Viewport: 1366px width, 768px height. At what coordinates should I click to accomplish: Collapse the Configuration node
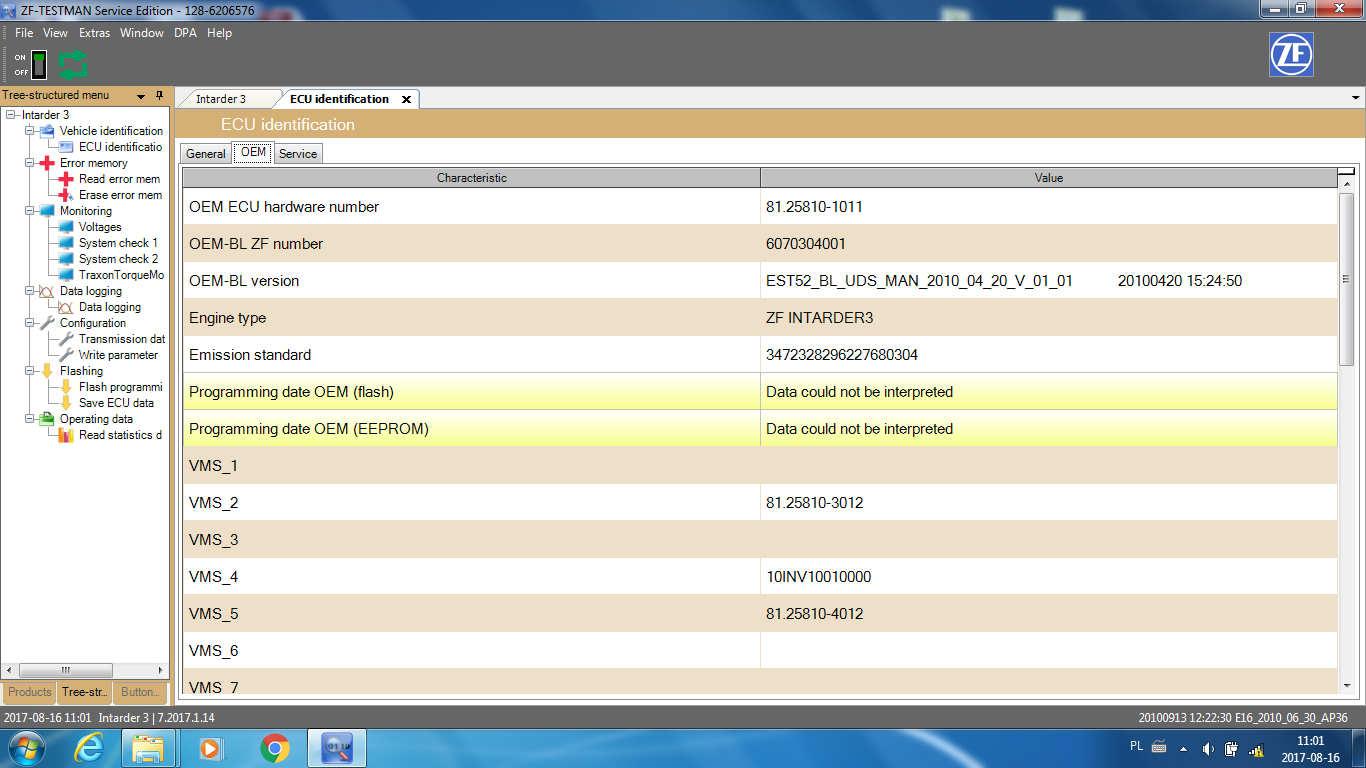coord(29,323)
